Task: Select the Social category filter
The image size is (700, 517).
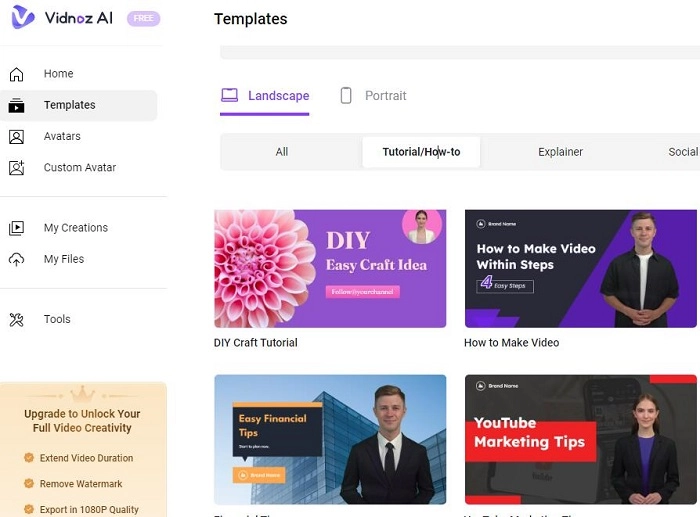Action: coord(683,152)
